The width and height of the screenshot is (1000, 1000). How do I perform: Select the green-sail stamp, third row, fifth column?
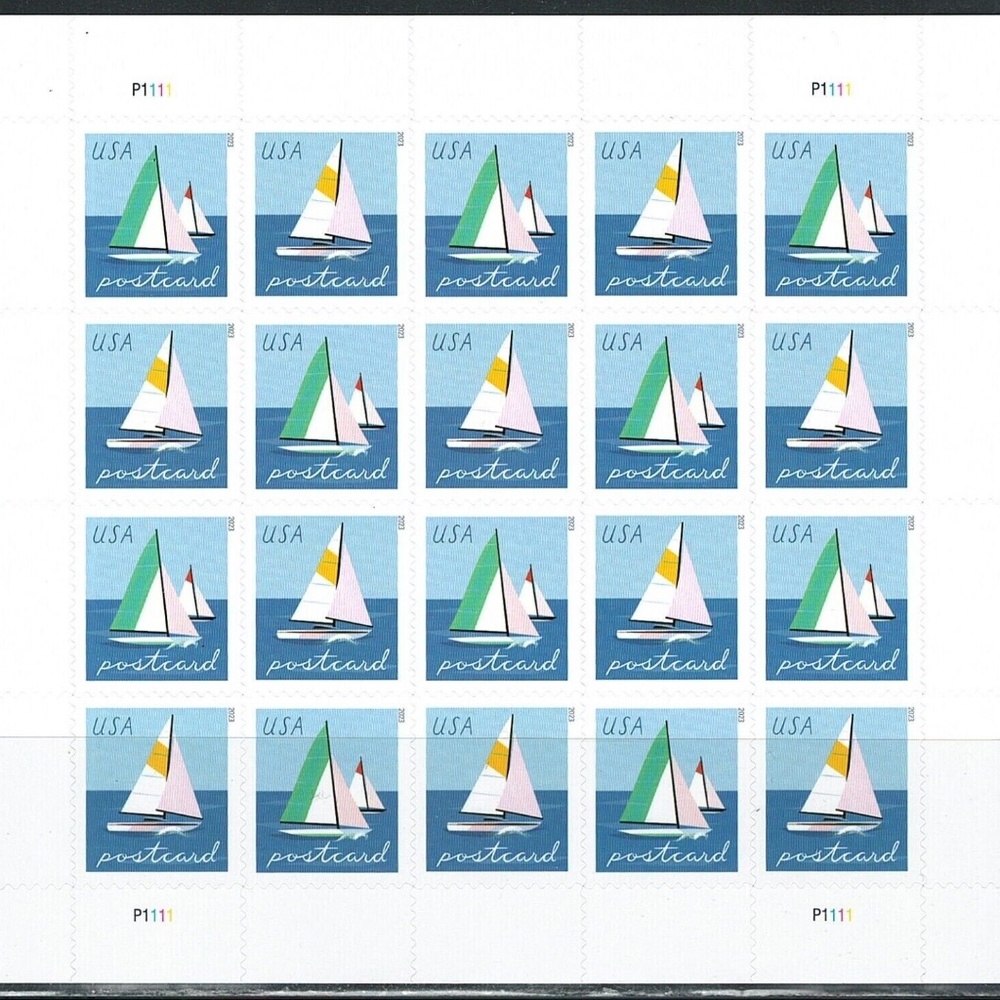836,598
